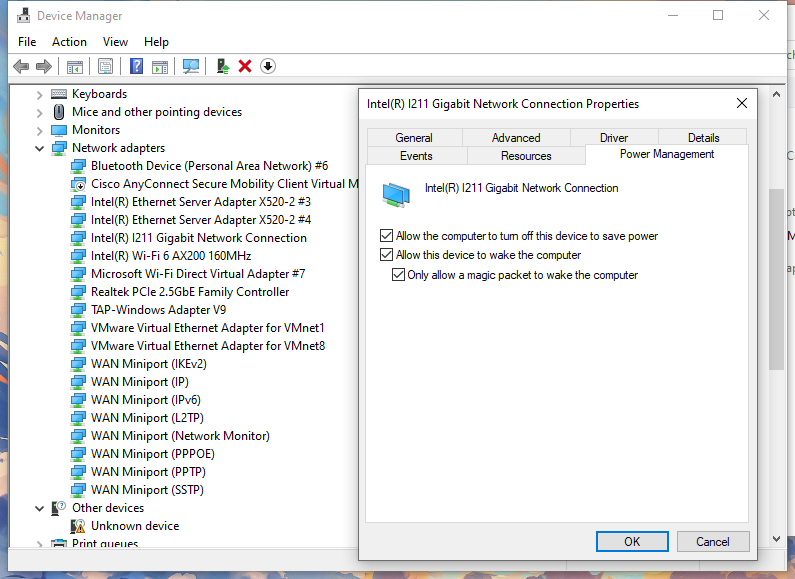795x579 pixels.
Task: Select the Unknown device warning icon
Action: coord(78,526)
